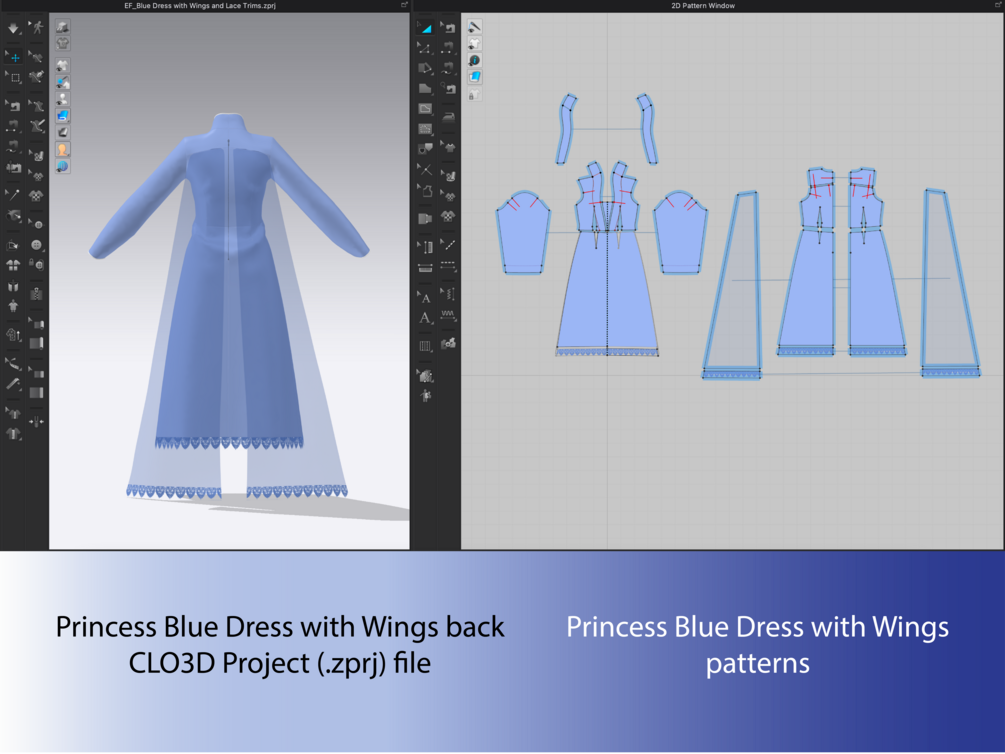Select the large A Annotation tool
Screen dimensions: 1005x754
[x=425, y=318]
